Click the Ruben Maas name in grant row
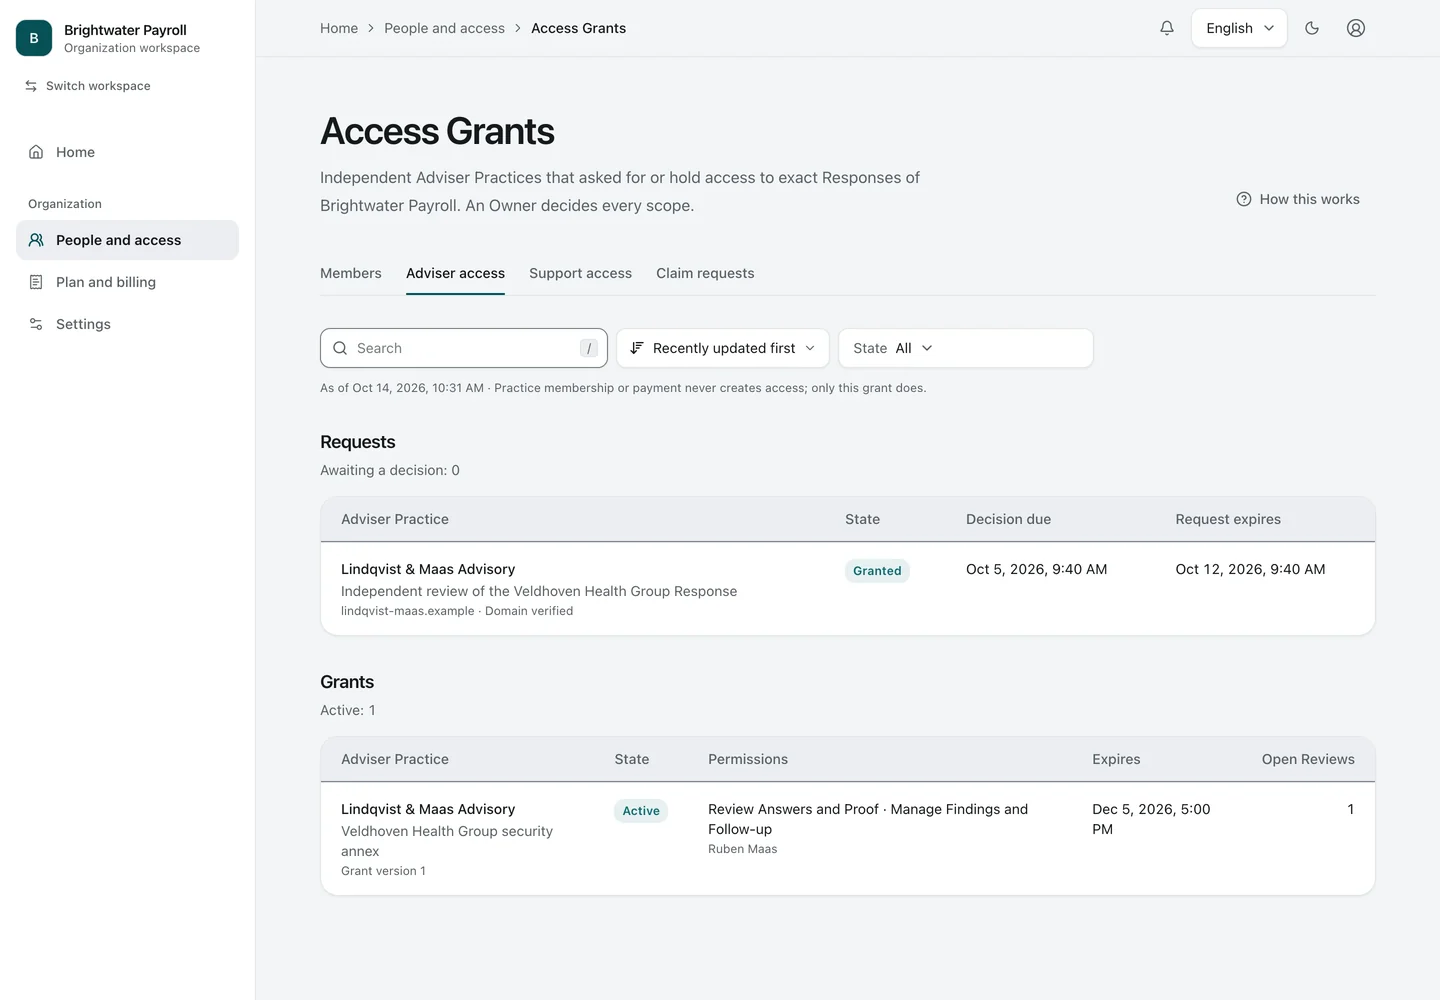The height and width of the screenshot is (1000, 1440). 742,849
